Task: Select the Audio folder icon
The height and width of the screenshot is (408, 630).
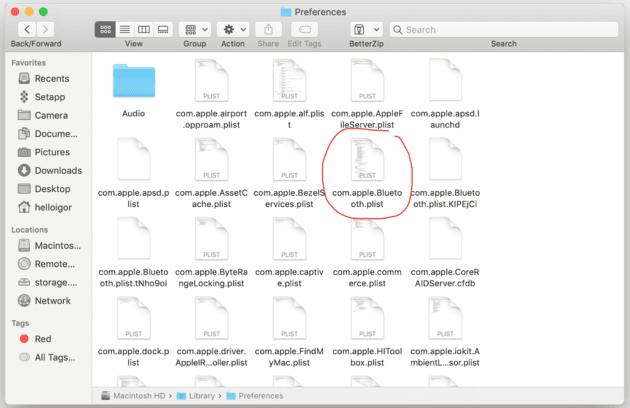Action: (x=133, y=83)
